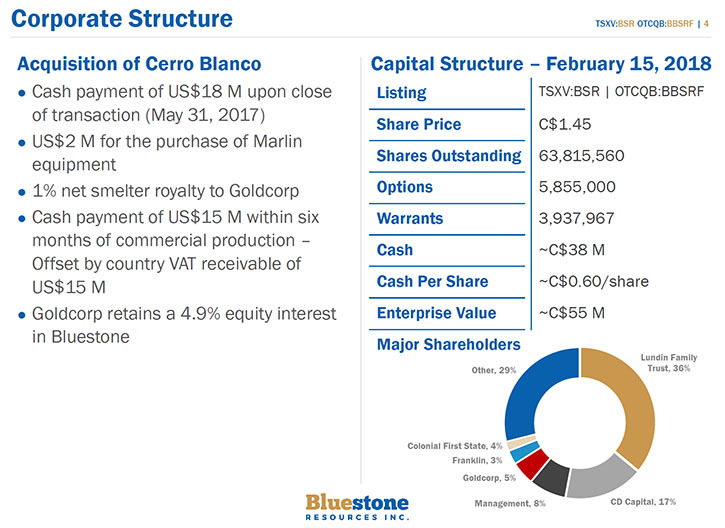
Task: Click the Goldcorp, 5% chart label
Action: click(489, 478)
